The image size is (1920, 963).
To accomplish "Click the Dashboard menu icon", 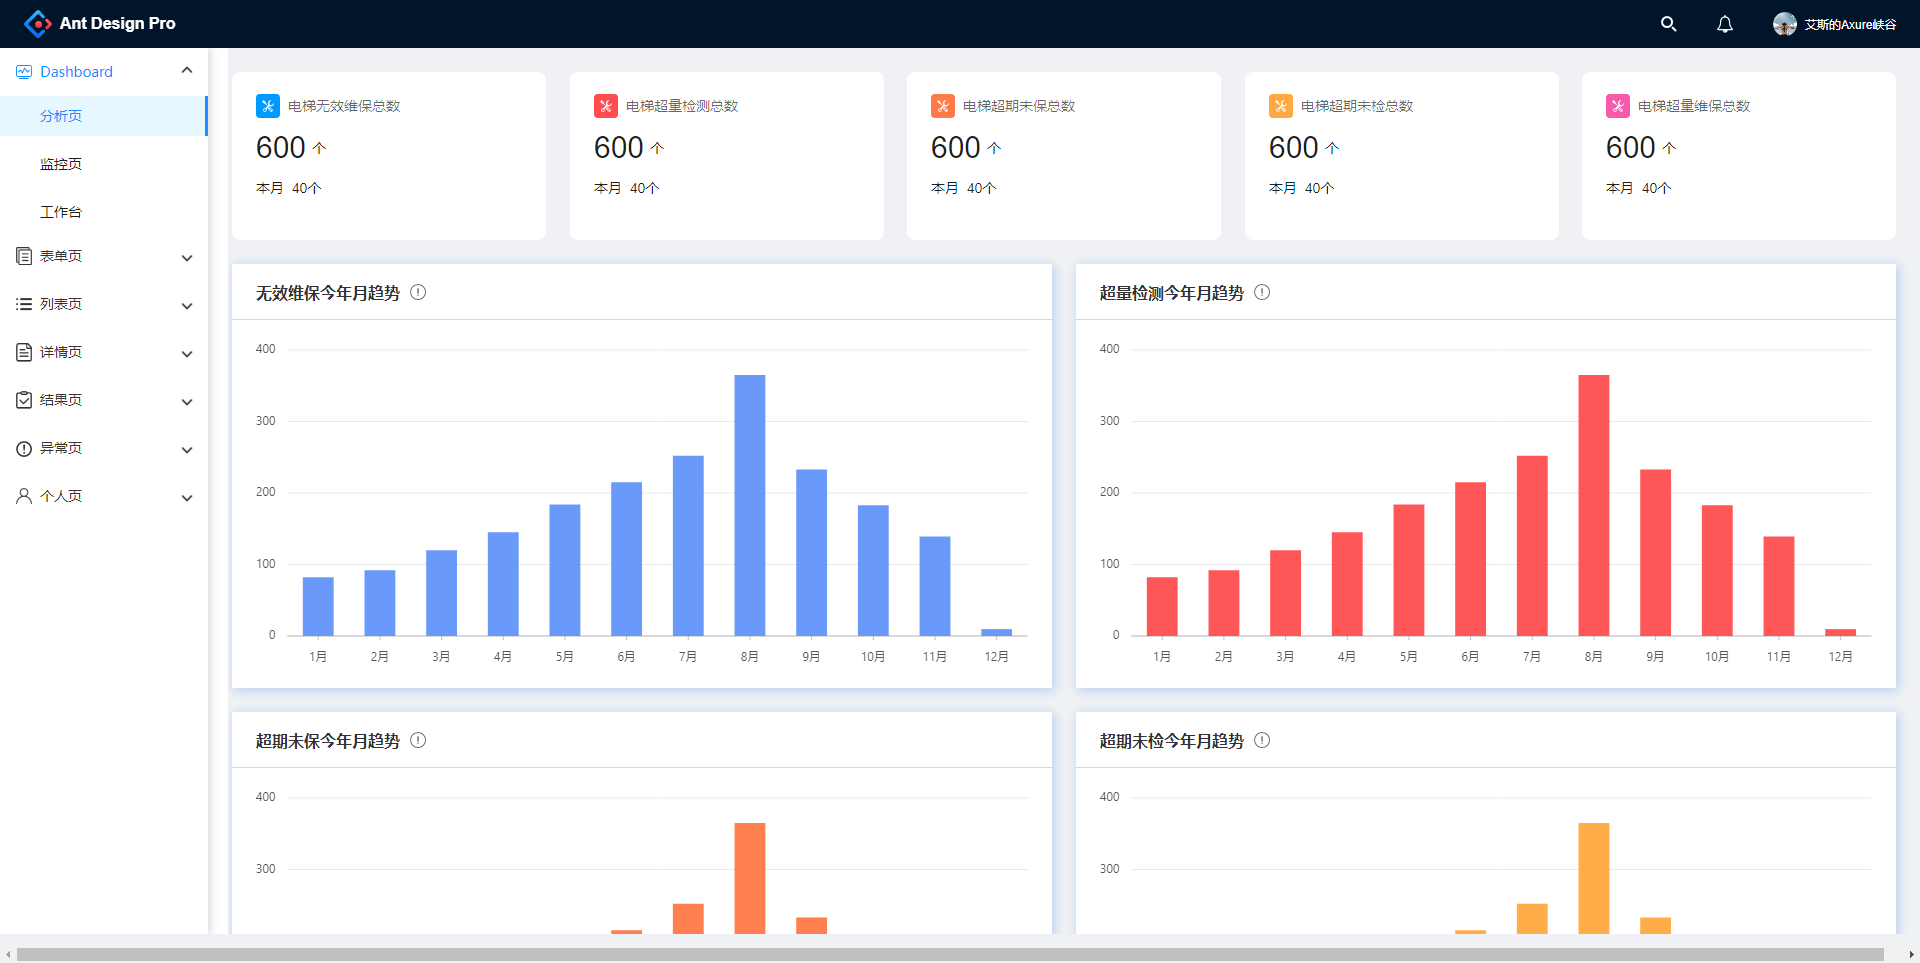I will click(x=24, y=72).
